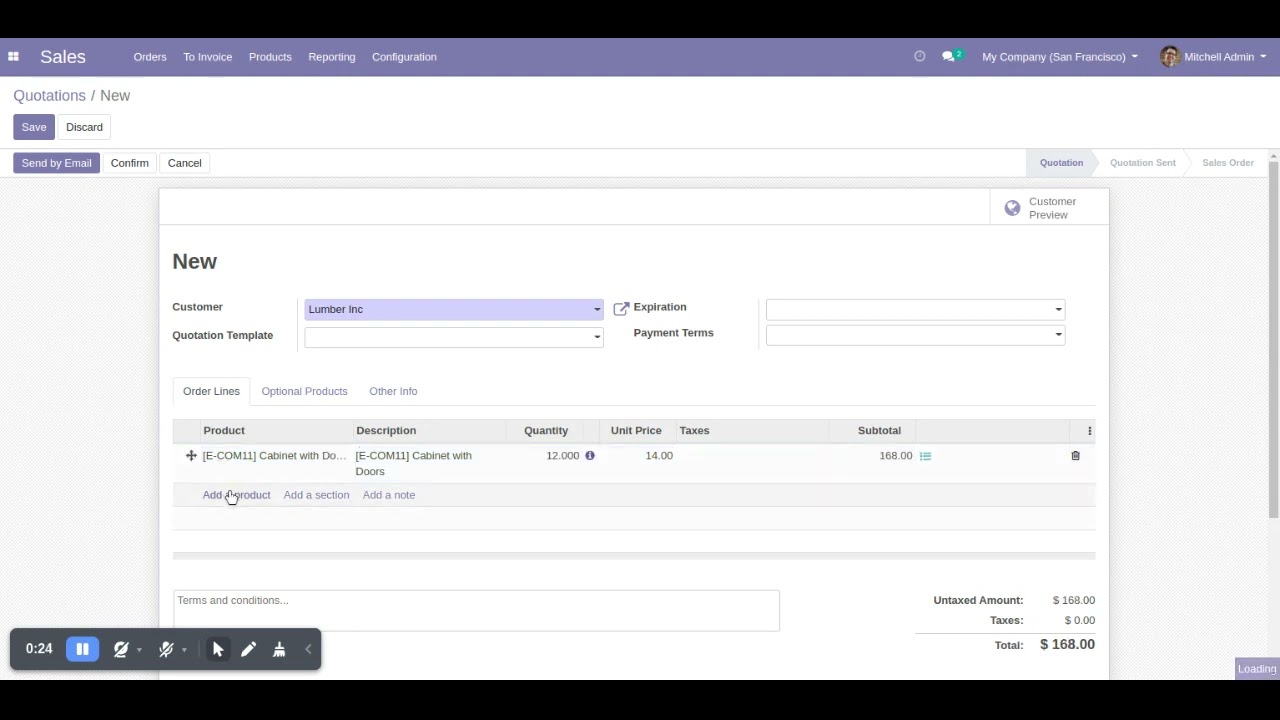Toggle the webcam off icon in recorder
Screen dimensions: 1280x720
pos(121,649)
